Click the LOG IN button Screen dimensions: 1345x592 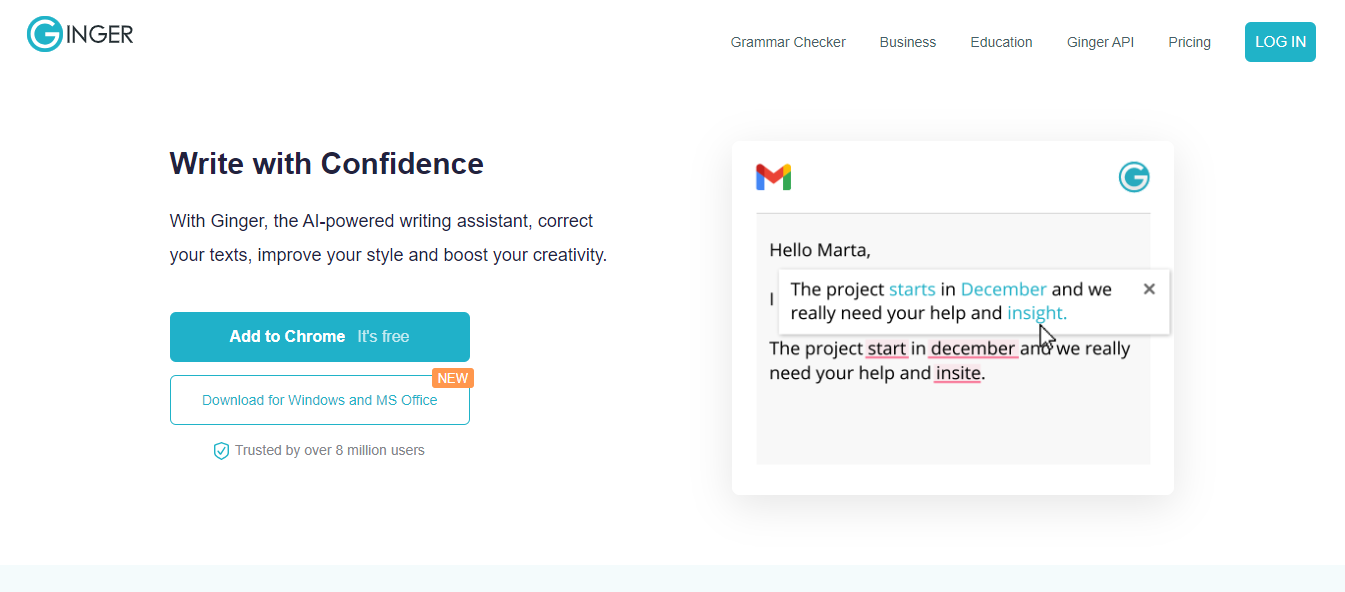click(x=1280, y=42)
